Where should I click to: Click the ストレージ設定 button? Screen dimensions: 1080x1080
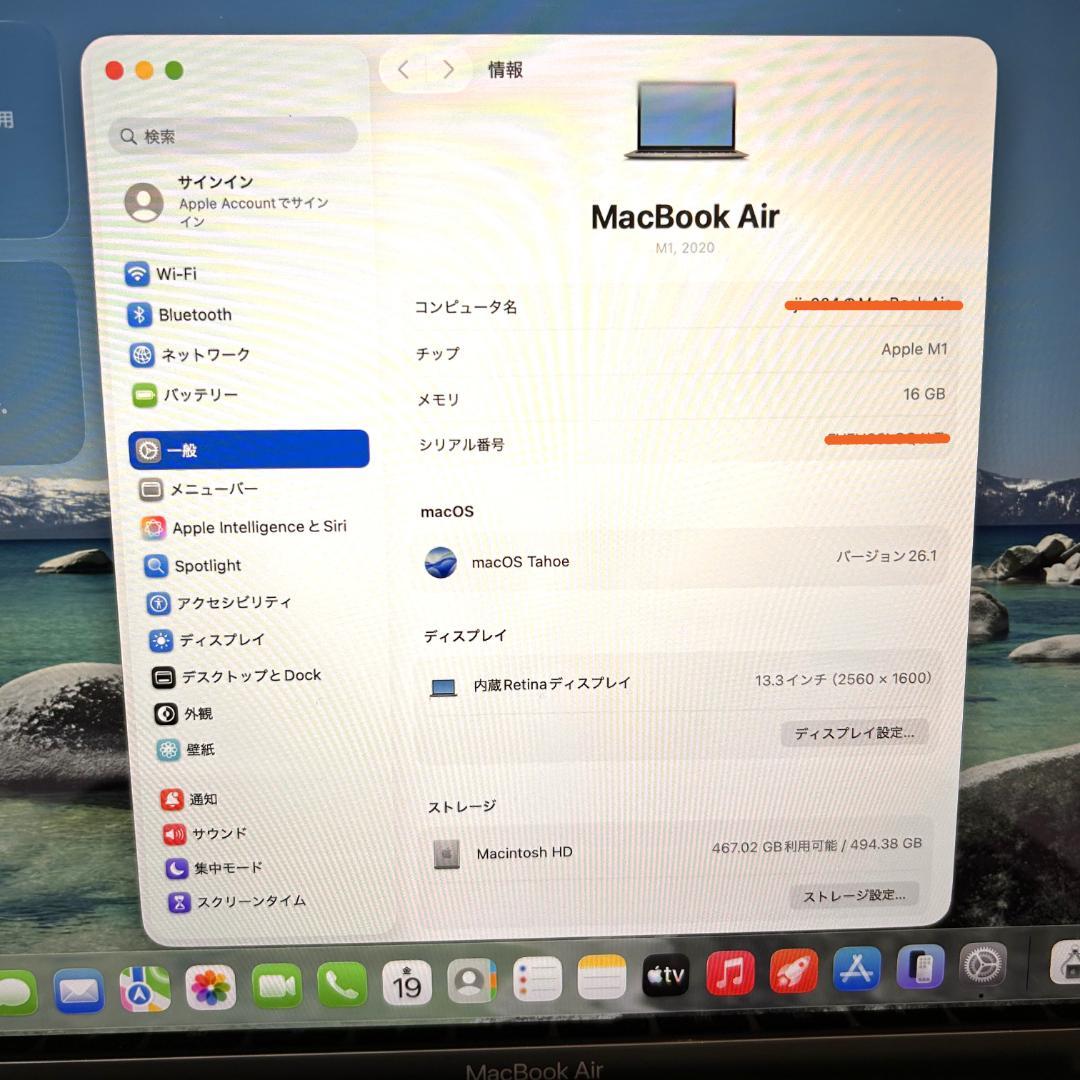tap(854, 895)
